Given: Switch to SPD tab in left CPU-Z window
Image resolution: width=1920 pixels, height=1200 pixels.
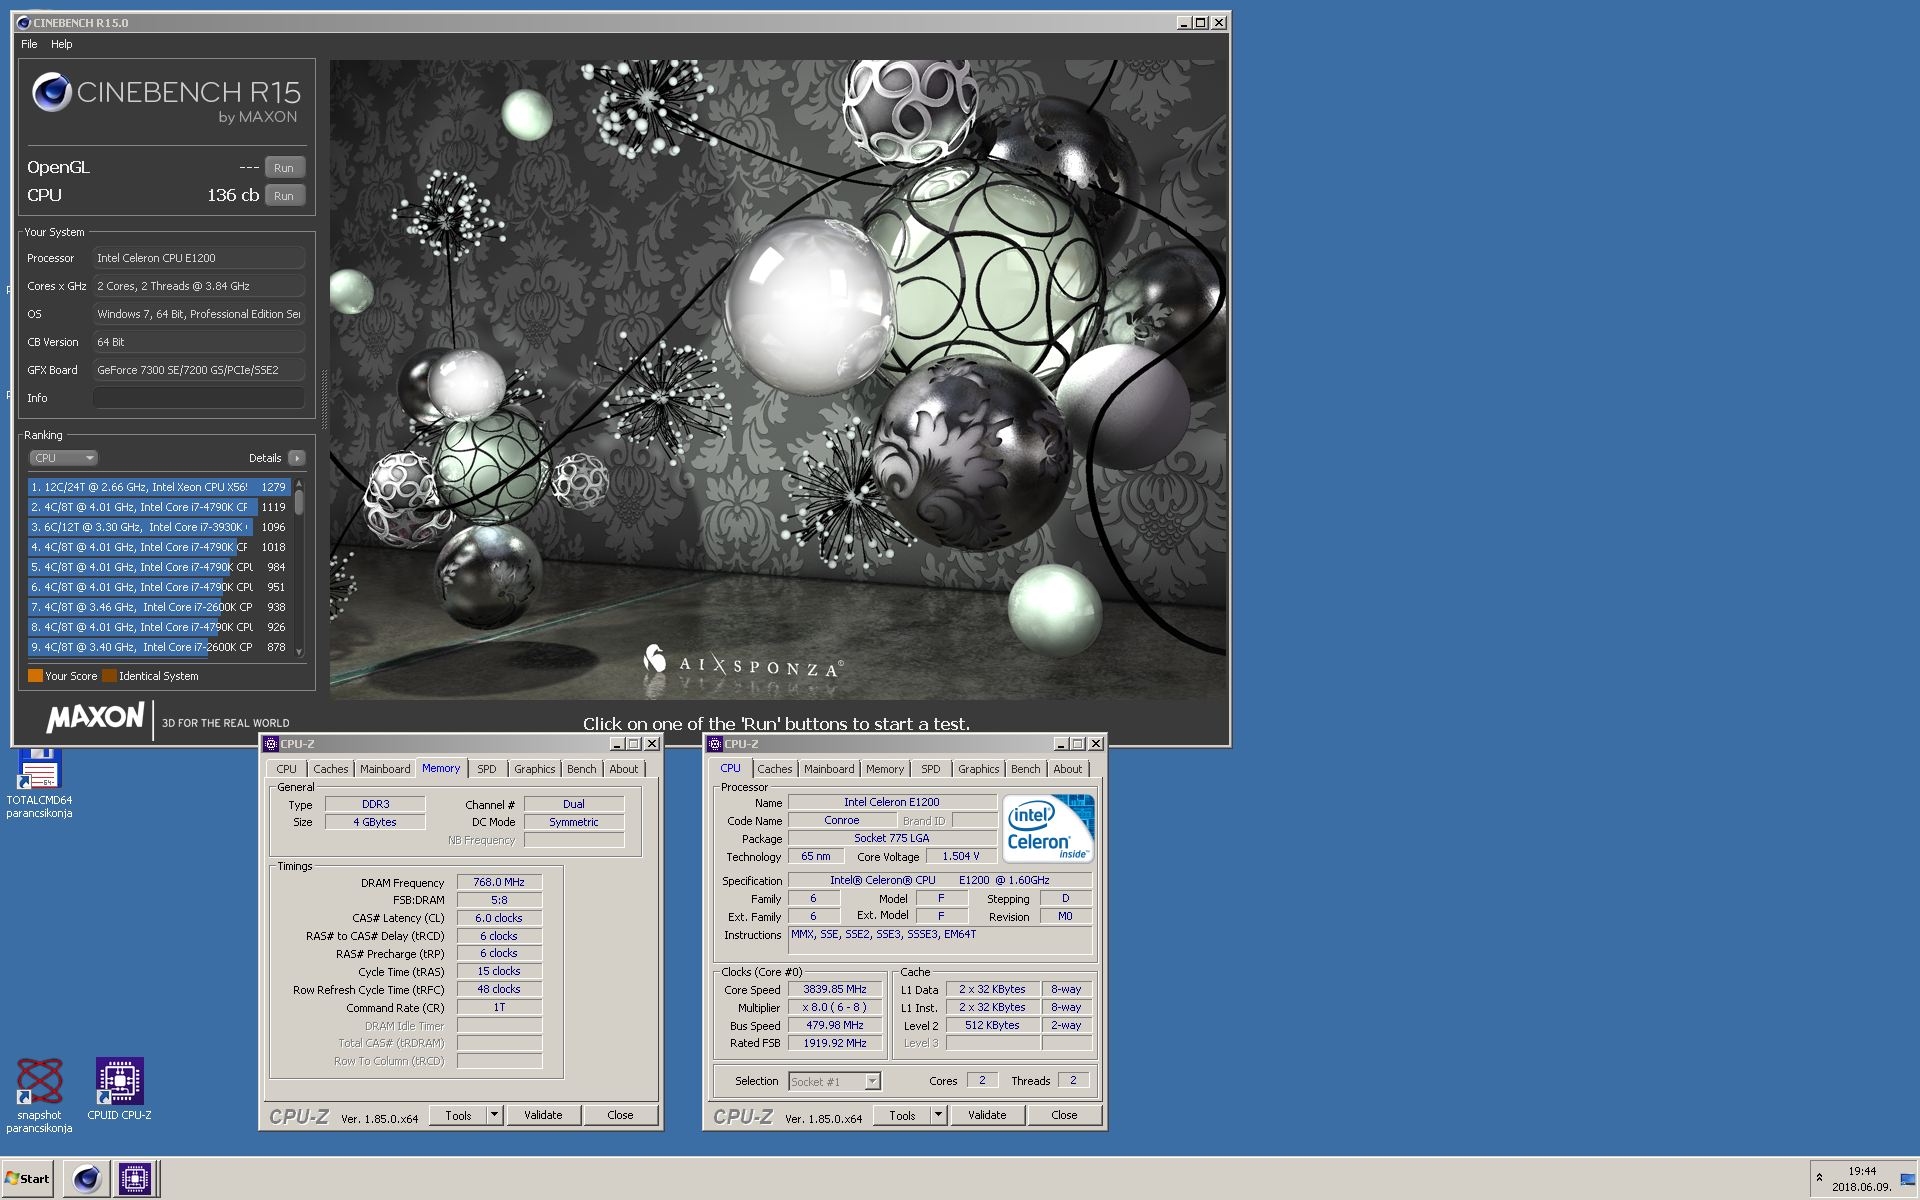Looking at the screenshot, I should point(487,769).
